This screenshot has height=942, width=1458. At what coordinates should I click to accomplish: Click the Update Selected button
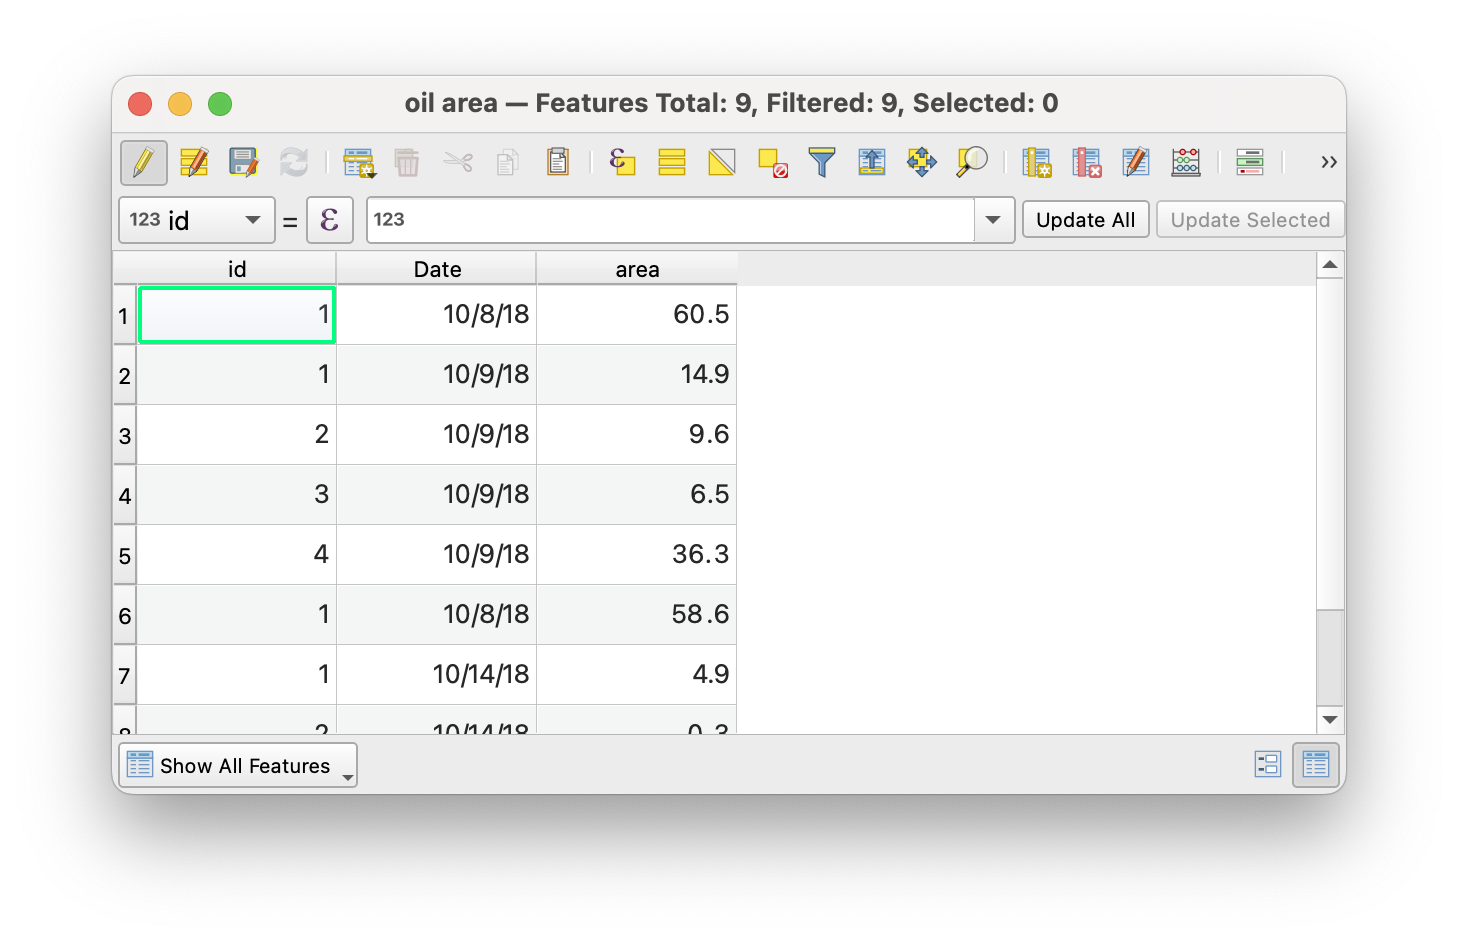coord(1250,220)
